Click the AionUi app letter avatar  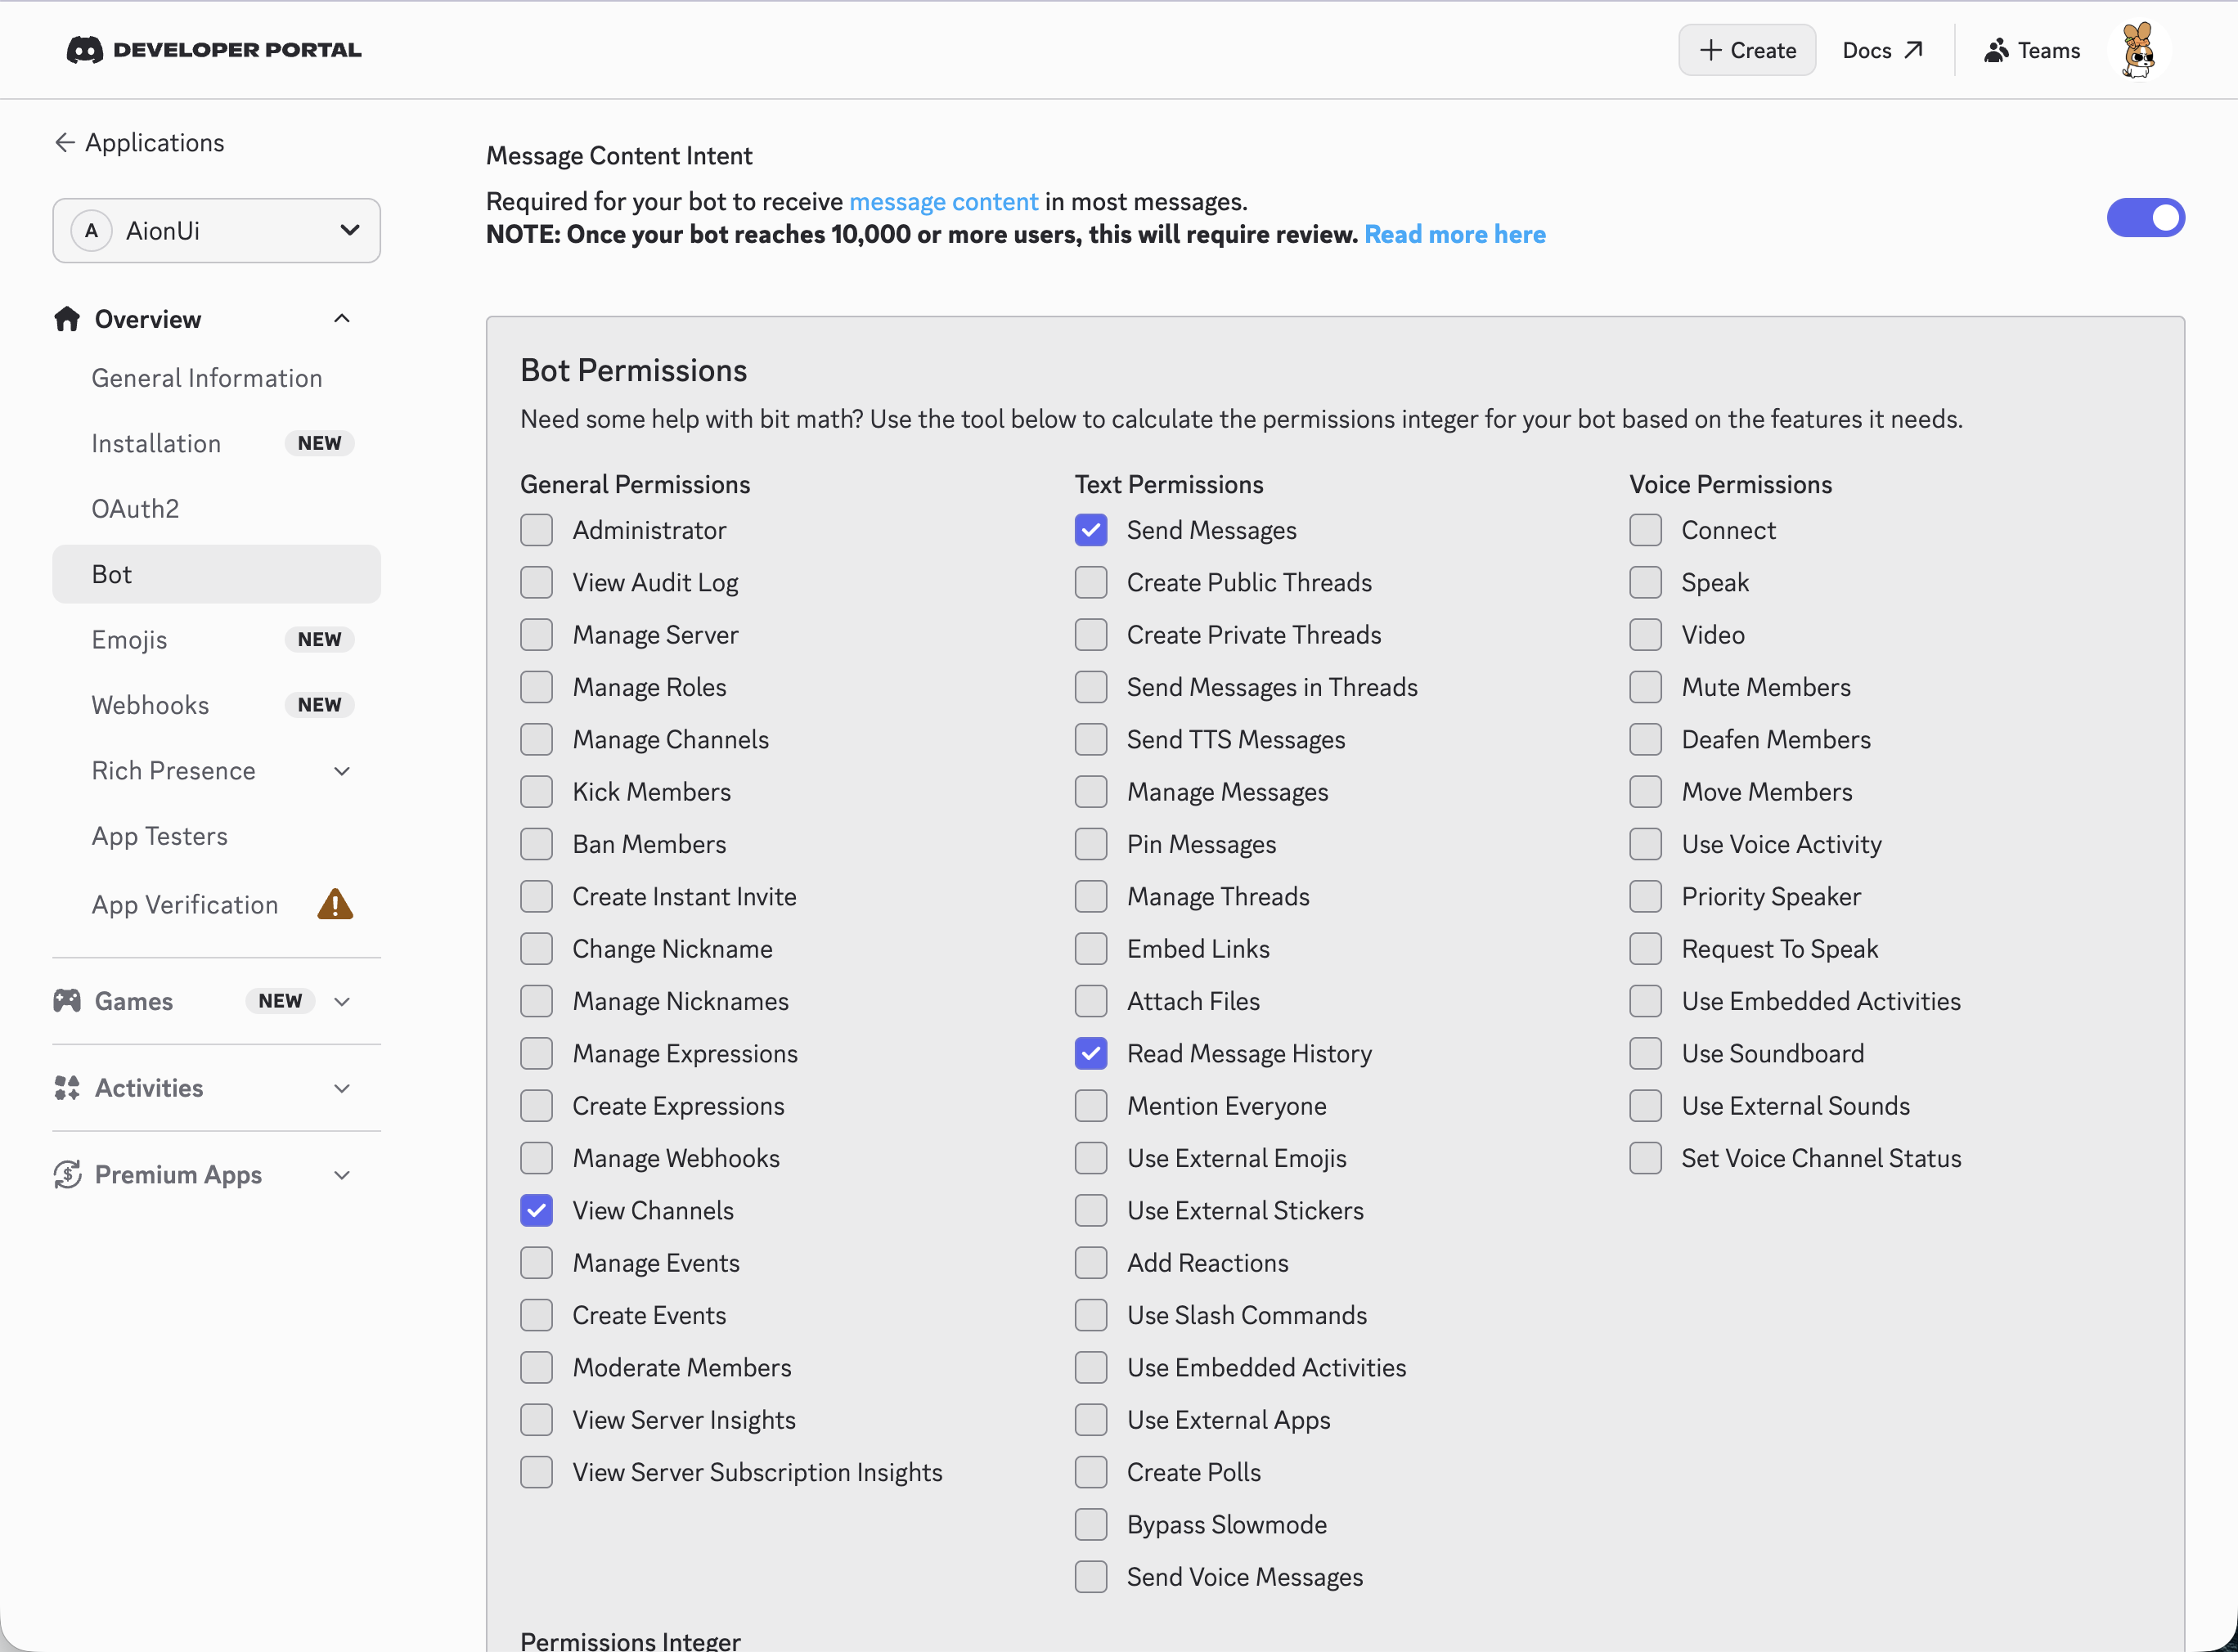point(92,231)
